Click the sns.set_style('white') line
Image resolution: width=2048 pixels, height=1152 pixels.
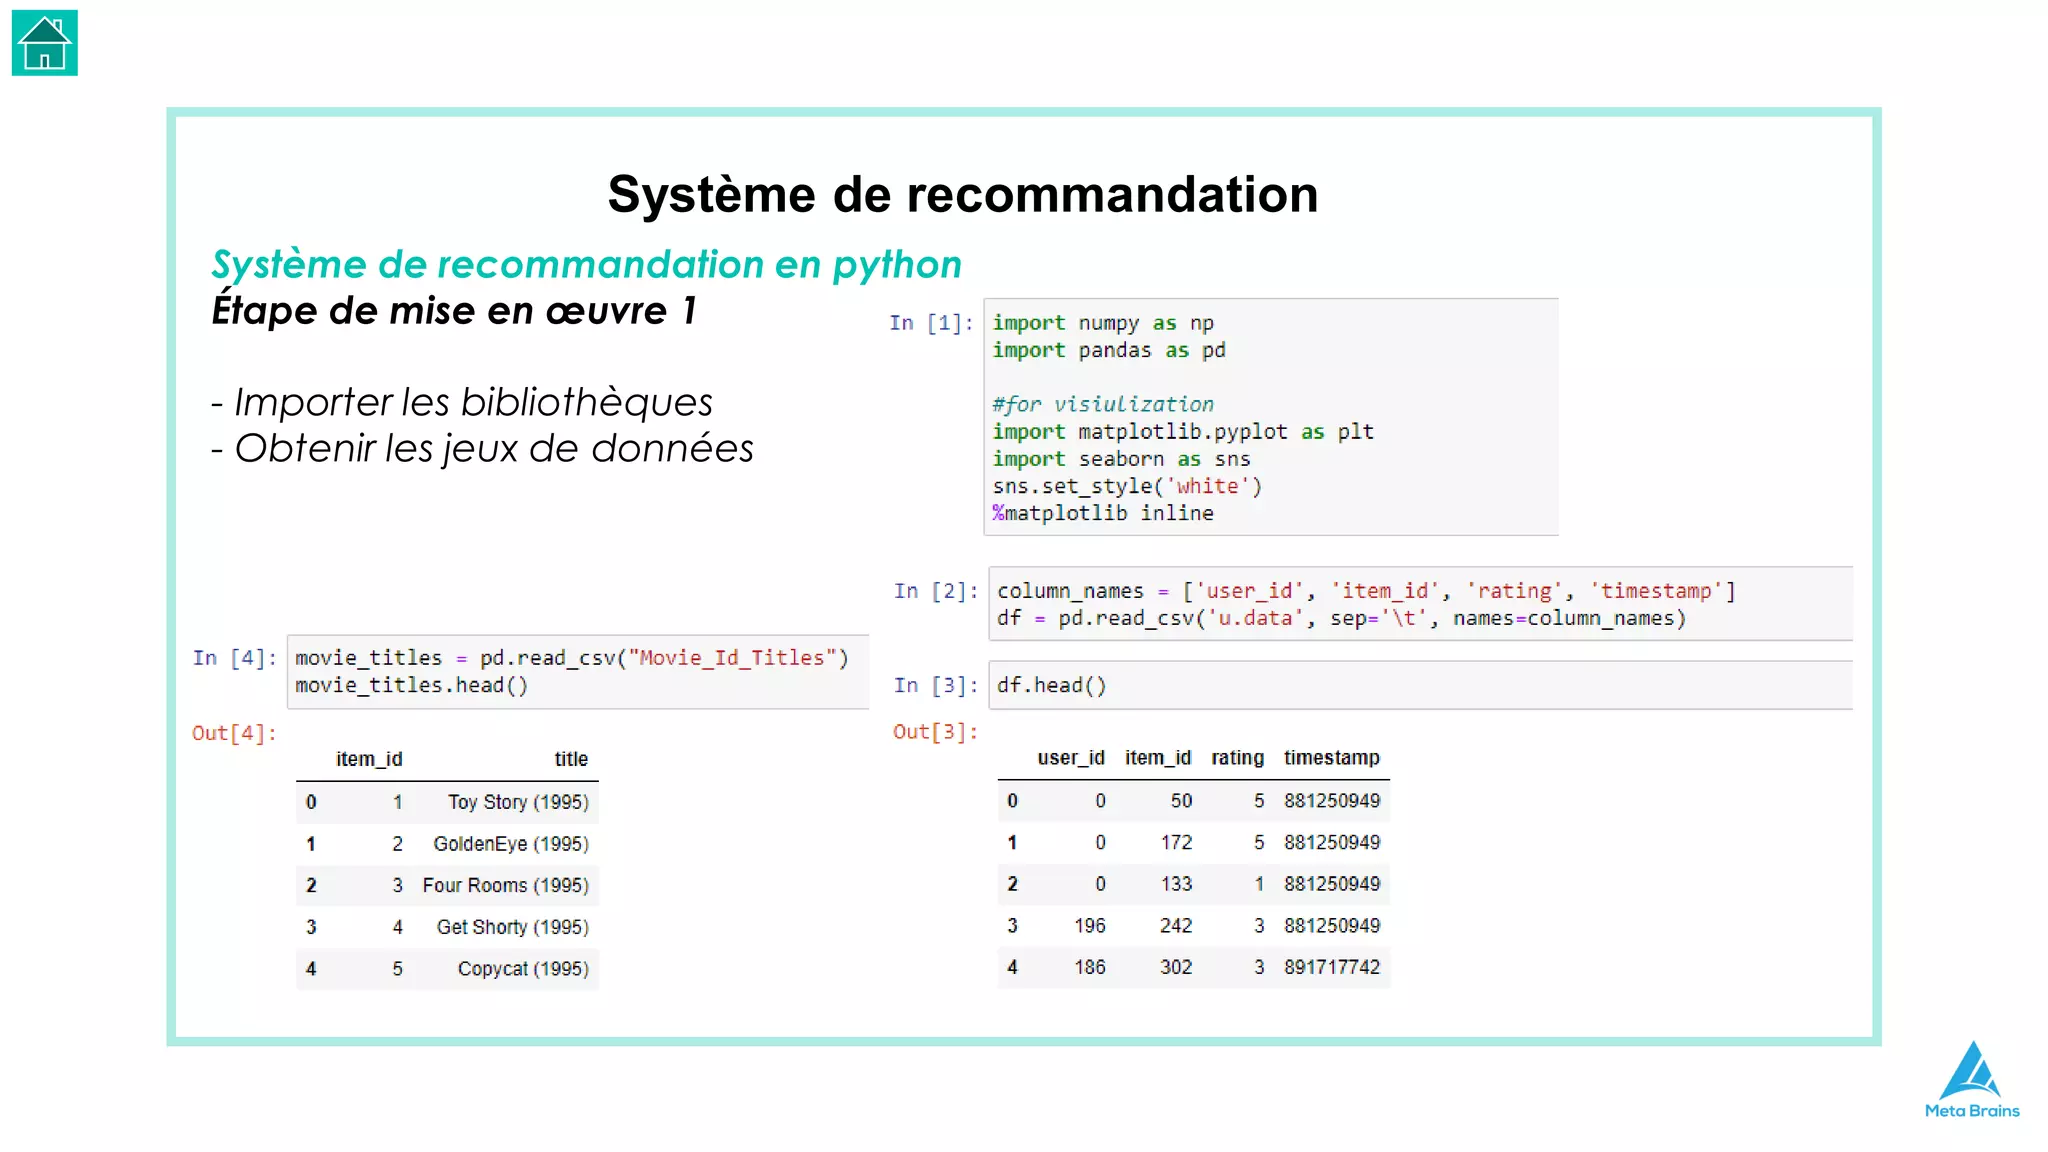point(1127,486)
